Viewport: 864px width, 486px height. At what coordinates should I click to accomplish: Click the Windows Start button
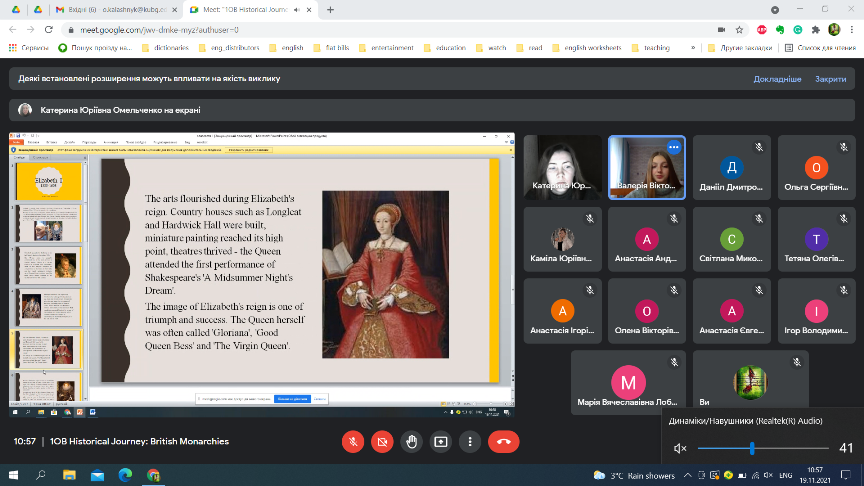[13, 473]
